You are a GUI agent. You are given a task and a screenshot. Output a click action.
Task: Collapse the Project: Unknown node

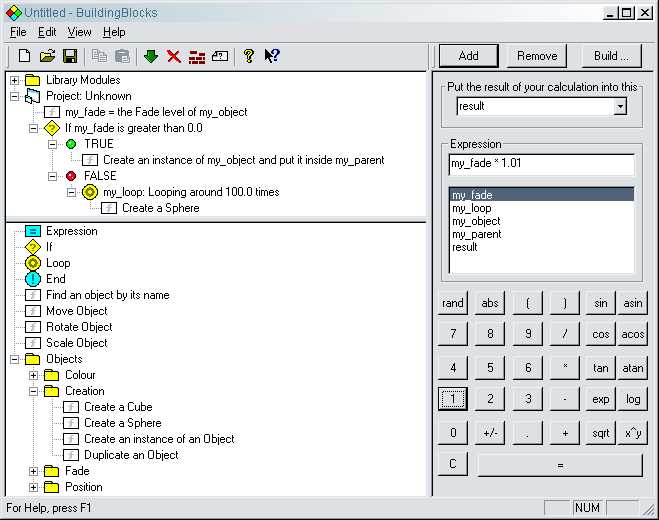[14, 96]
